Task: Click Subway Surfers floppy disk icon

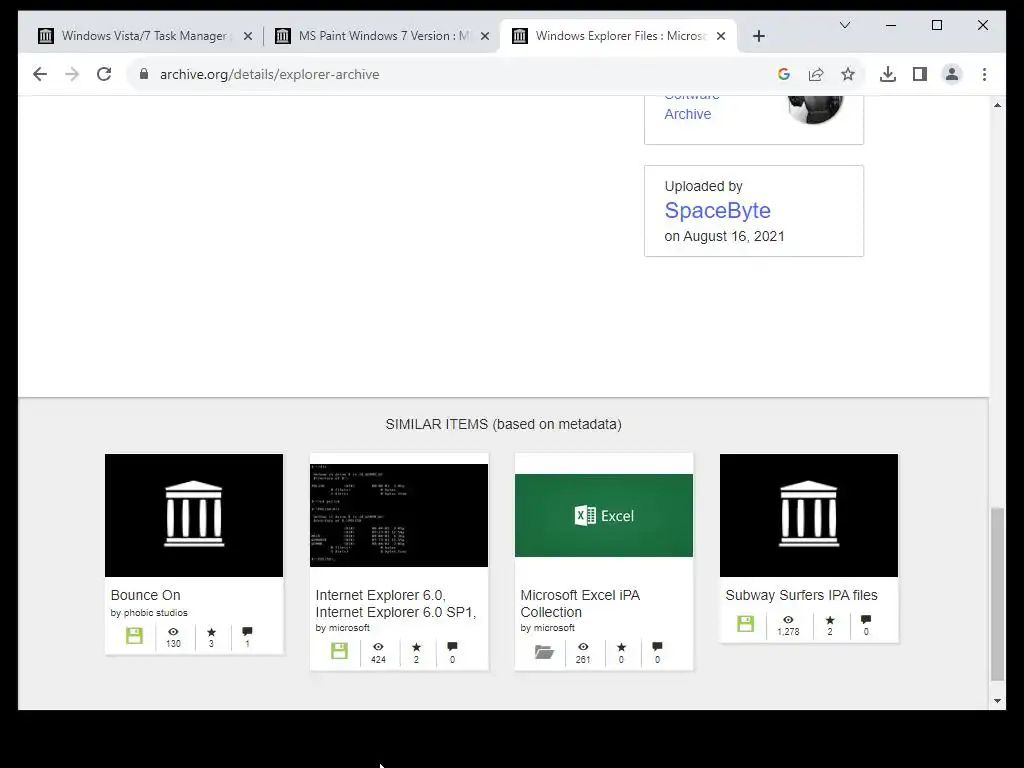Action: [x=746, y=623]
